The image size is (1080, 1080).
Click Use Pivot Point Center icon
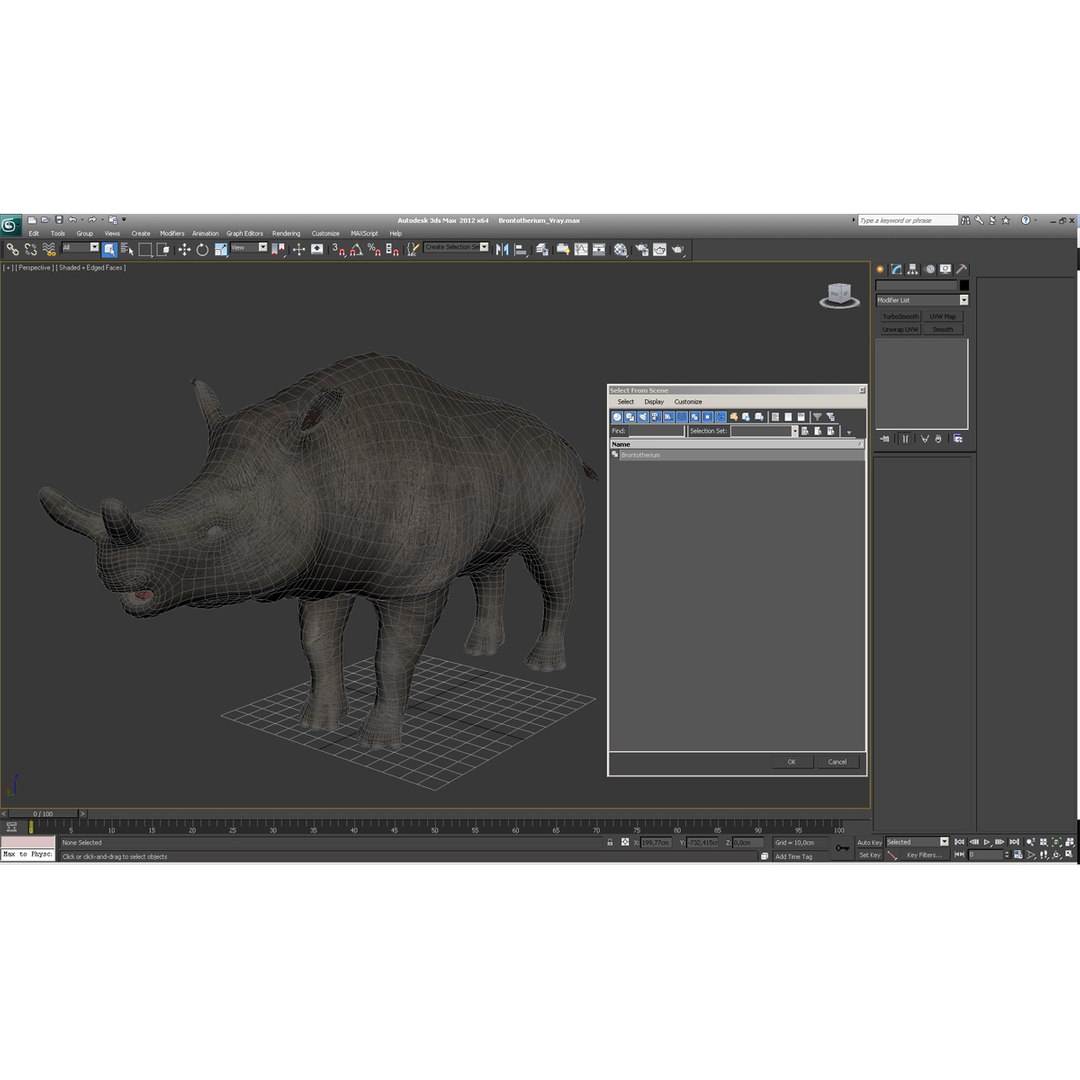[x=278, y=249]
